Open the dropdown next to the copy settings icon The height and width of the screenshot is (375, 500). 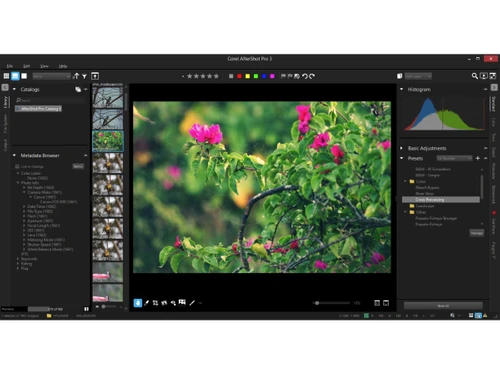pyautogui.click(x=418, y=76)
